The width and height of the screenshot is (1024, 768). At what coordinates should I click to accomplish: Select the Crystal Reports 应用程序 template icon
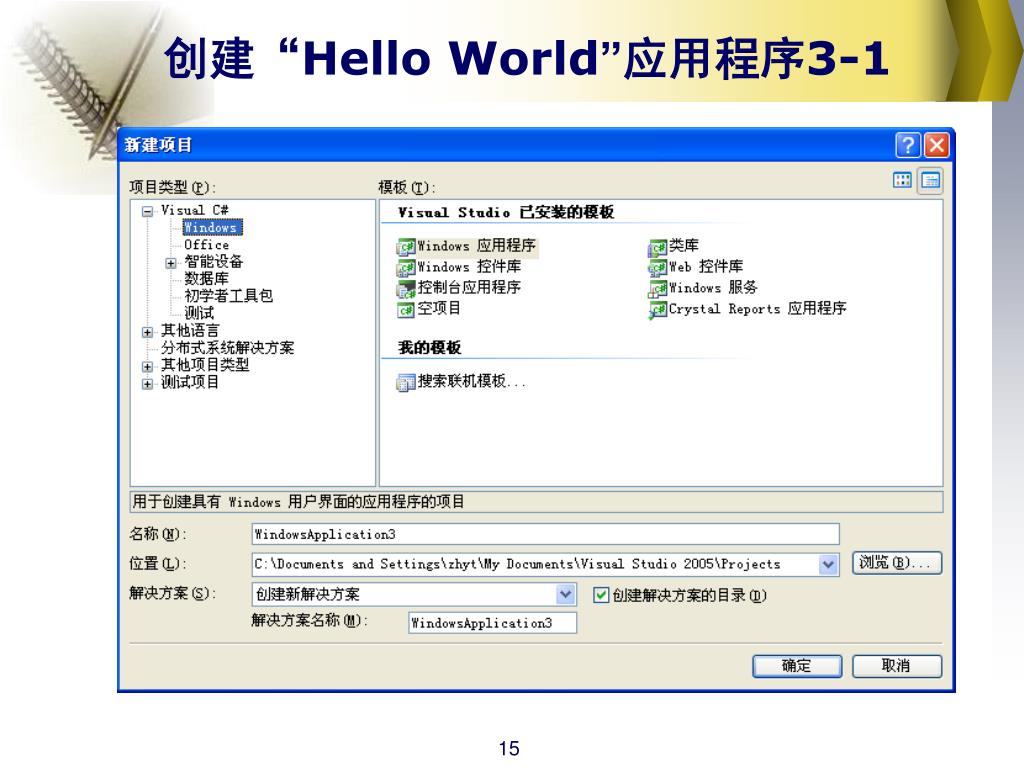[657, 310]
